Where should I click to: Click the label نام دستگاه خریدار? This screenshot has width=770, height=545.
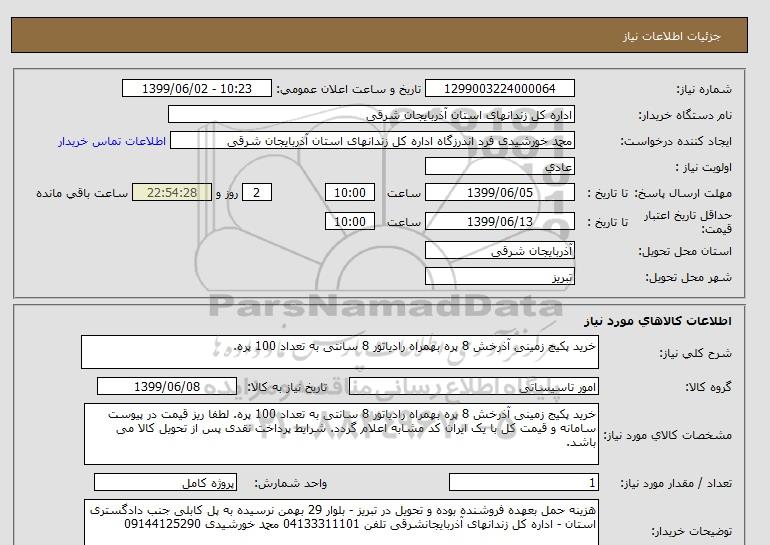coord(685,115)
